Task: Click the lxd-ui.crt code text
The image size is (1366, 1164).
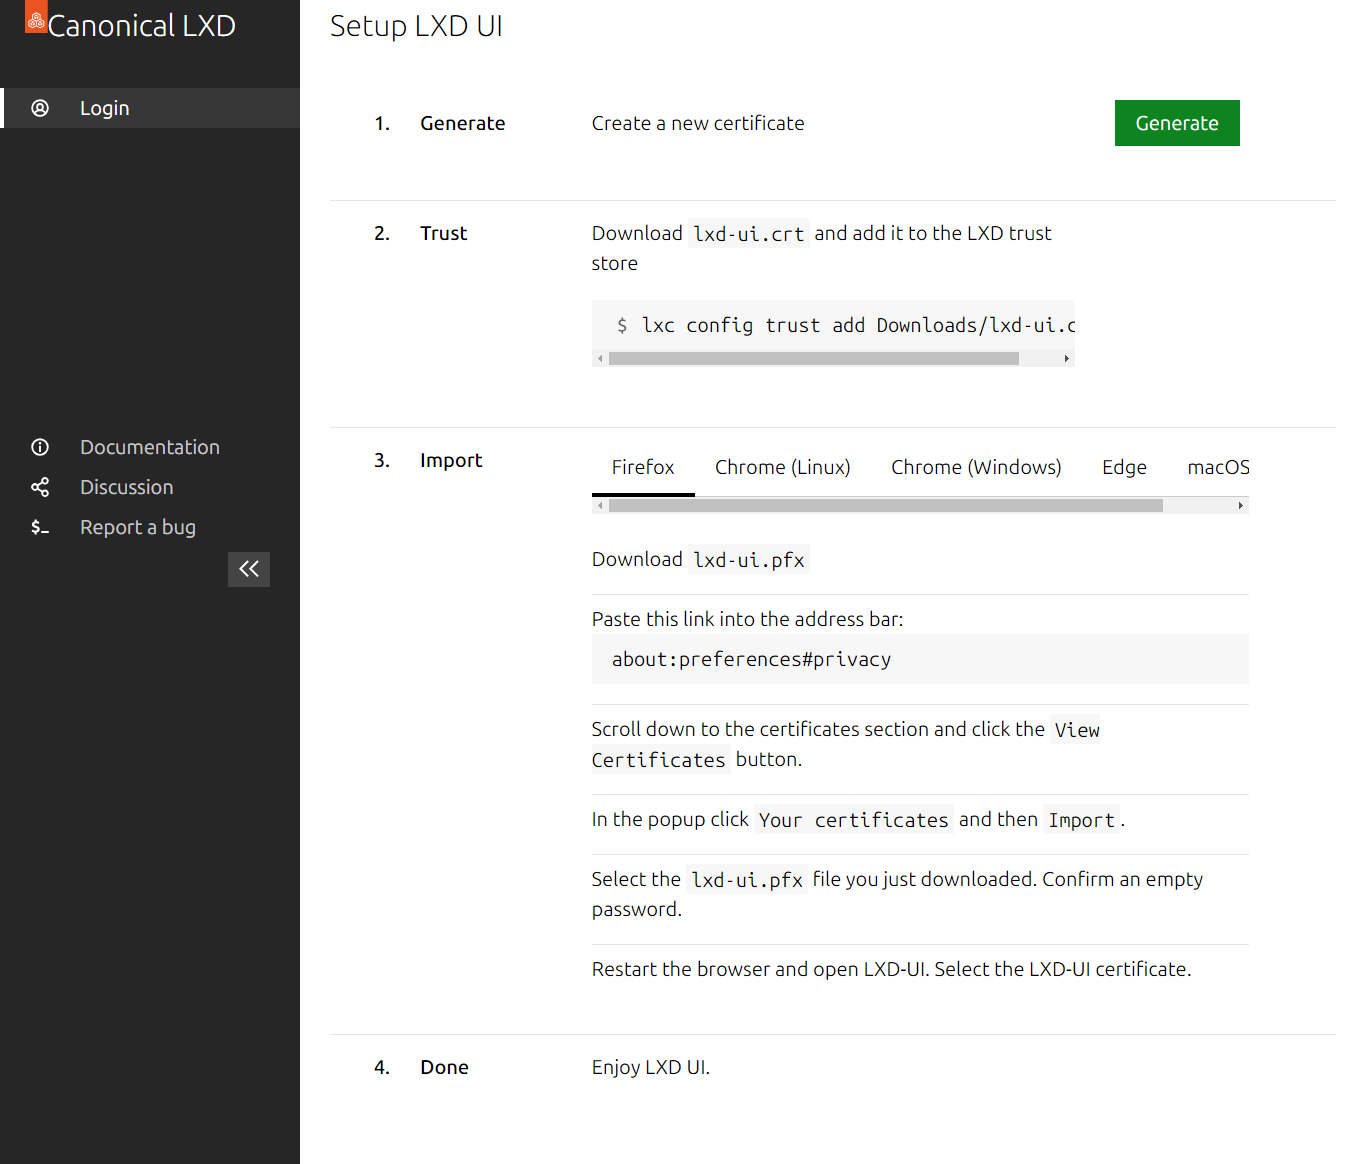Action: click(x=749, y=234)
